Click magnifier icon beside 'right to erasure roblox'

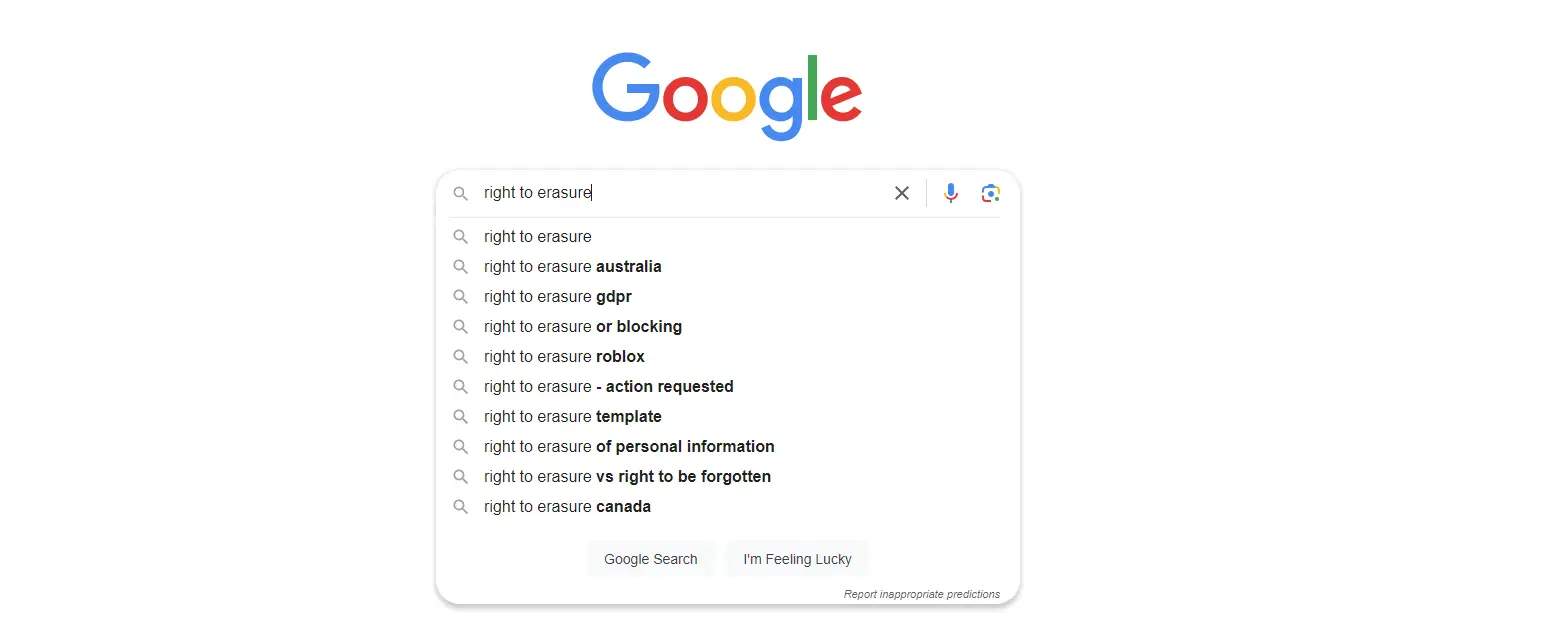460,357
